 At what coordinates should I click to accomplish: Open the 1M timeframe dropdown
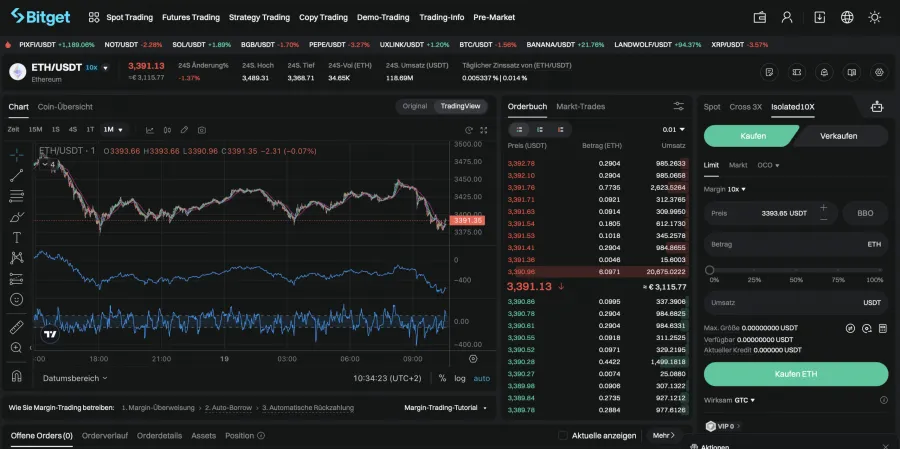pos(113,130)
